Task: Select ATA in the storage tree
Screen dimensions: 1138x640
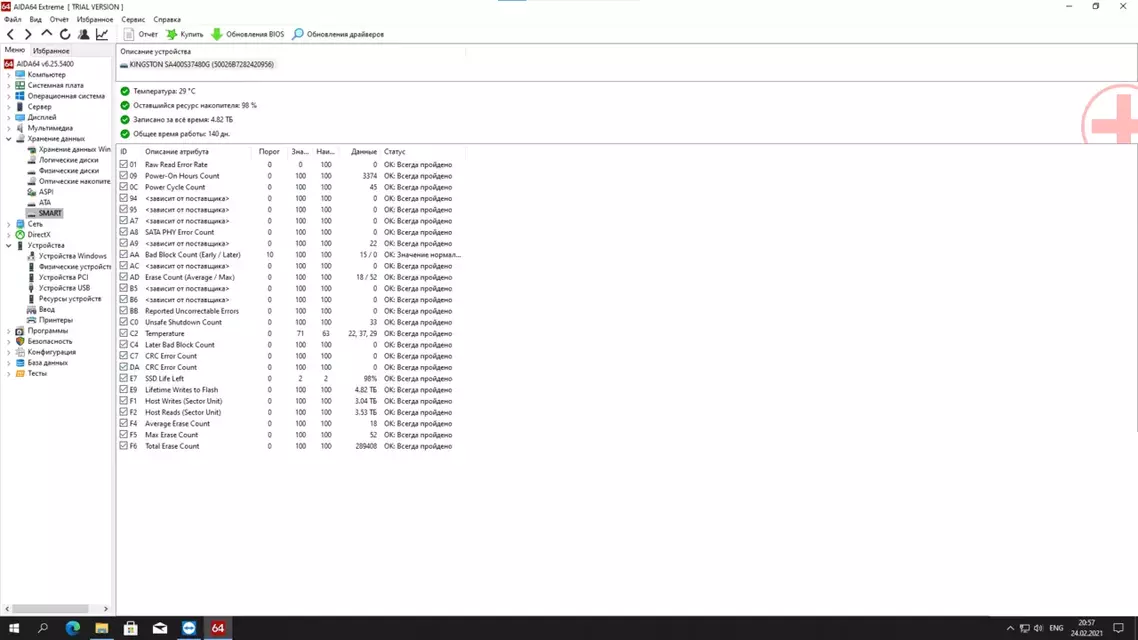Action: 45,202
